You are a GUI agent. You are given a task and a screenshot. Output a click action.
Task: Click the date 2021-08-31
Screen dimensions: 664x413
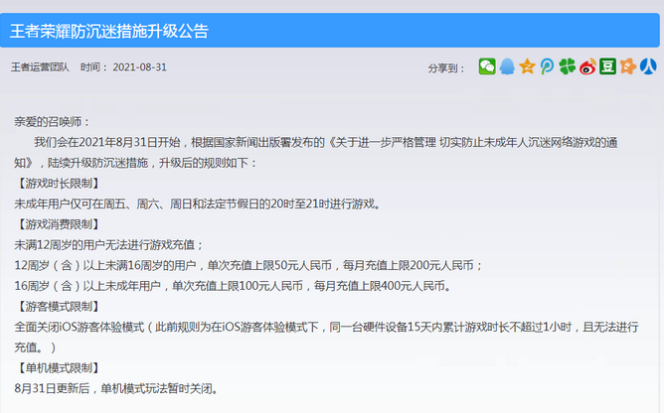point(140,67)
